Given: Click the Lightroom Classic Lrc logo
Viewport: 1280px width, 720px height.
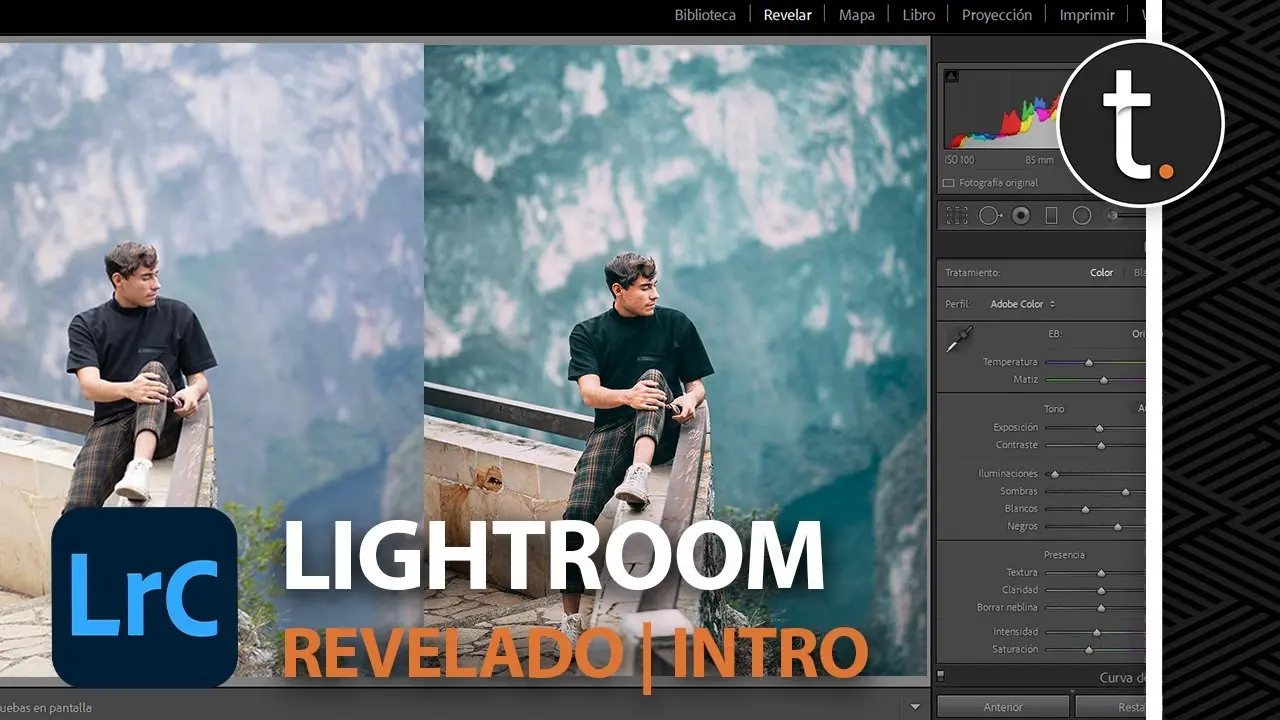Looking at the screenshot, I should 144,597.
